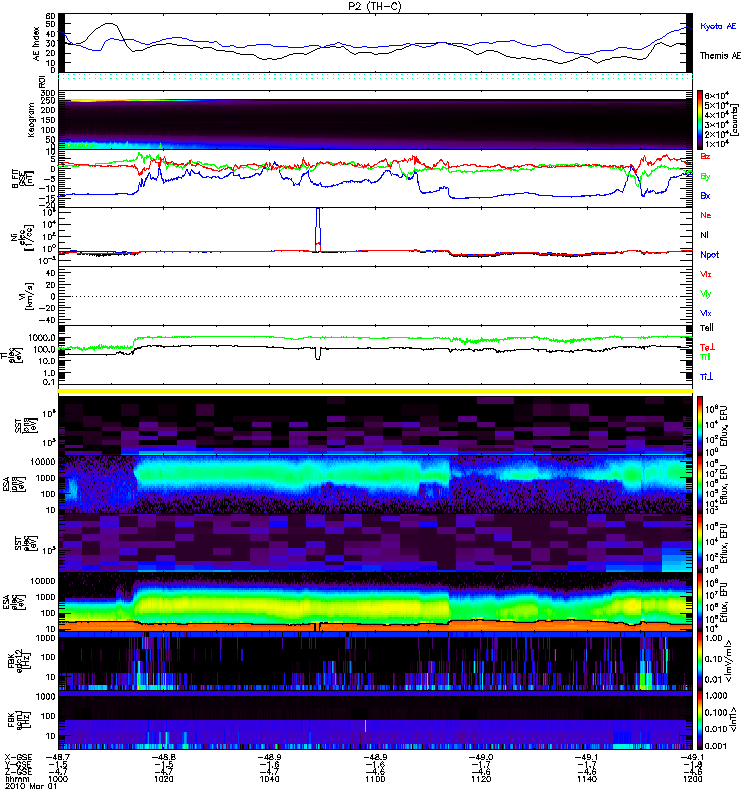Click the 1100 time tick label
This screenshot has width=750, height=800.
coord(375,779)
